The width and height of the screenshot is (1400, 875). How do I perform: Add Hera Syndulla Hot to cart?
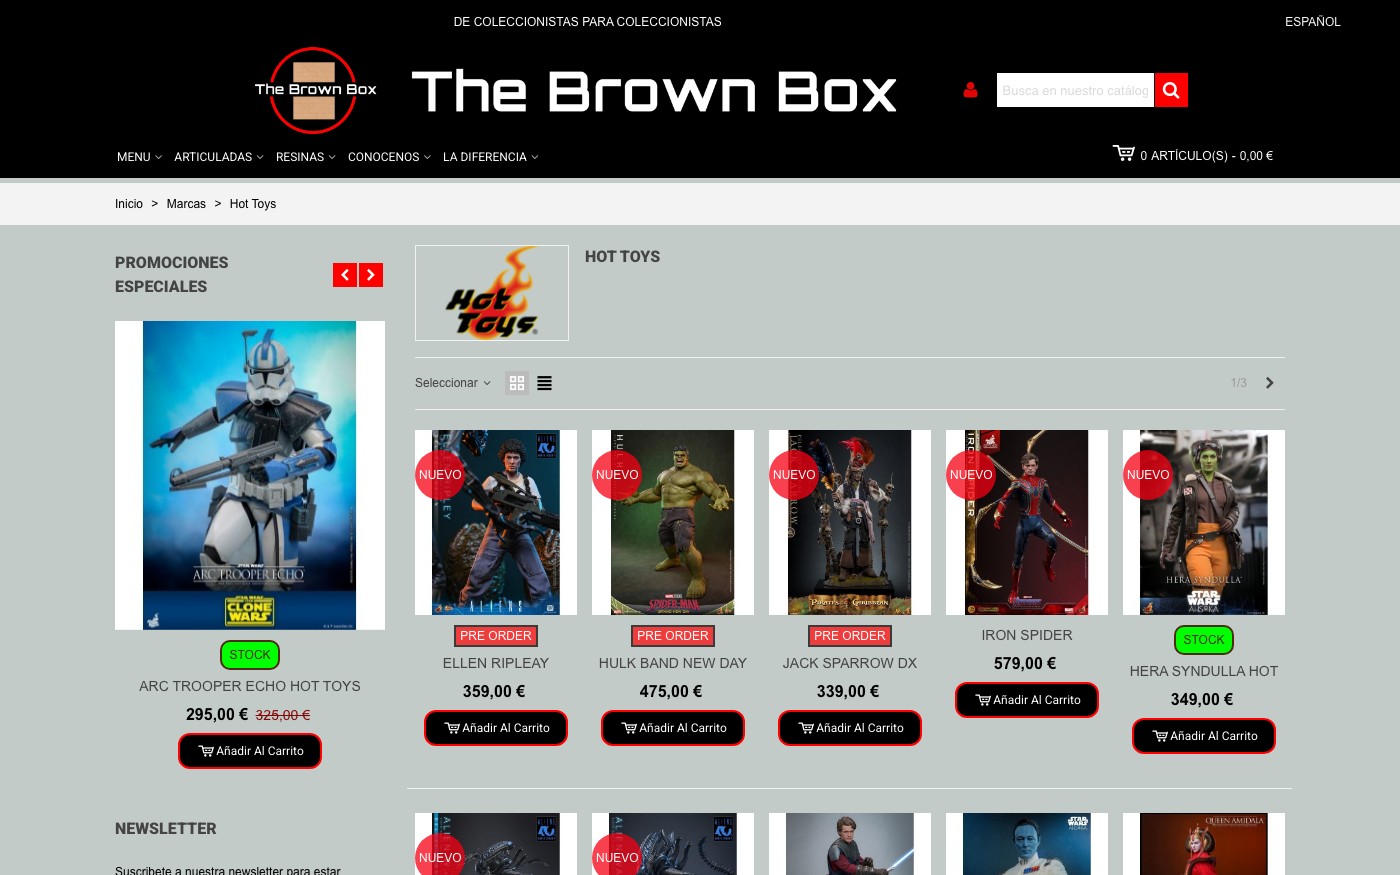[x=1204, y=736]
